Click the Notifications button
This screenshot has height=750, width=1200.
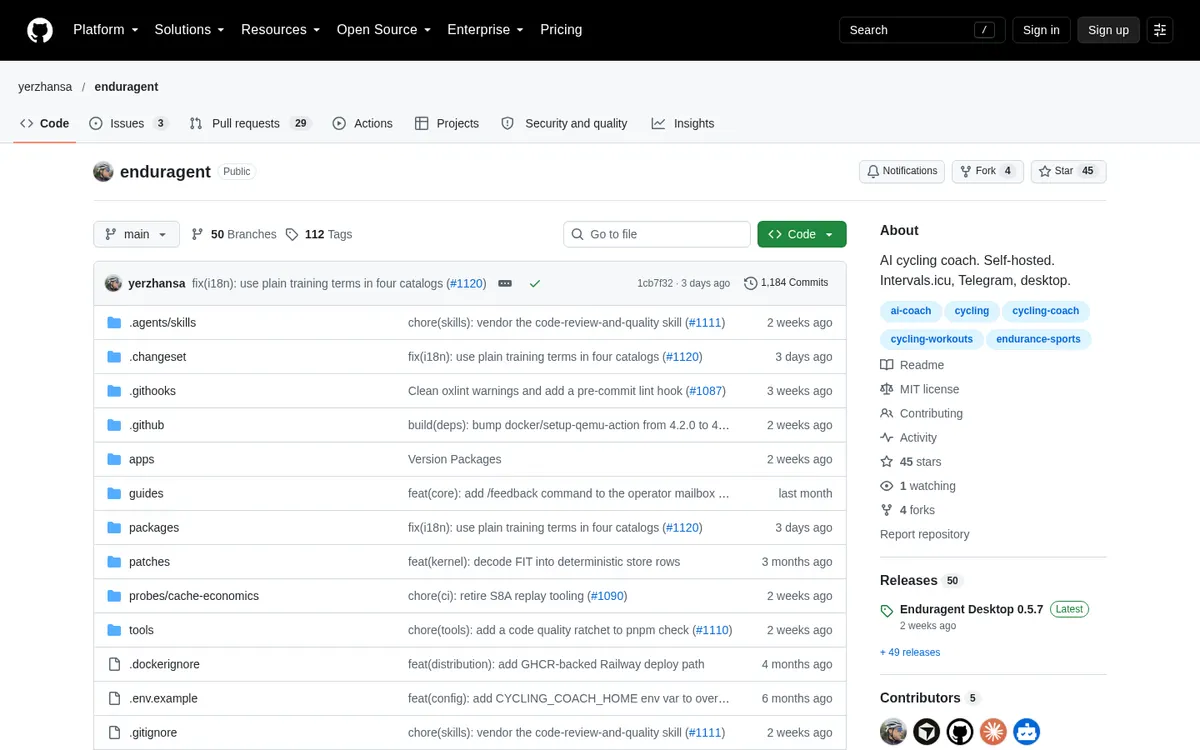tap(902, 171)
